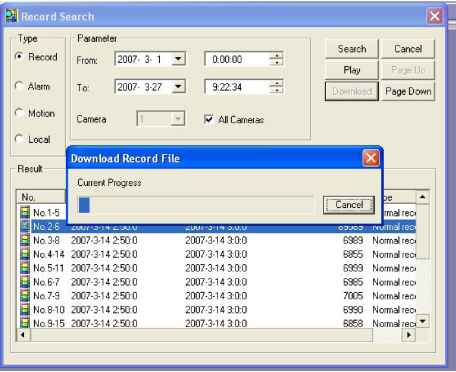Select the result row No.4-14

[x=217, y=254]
